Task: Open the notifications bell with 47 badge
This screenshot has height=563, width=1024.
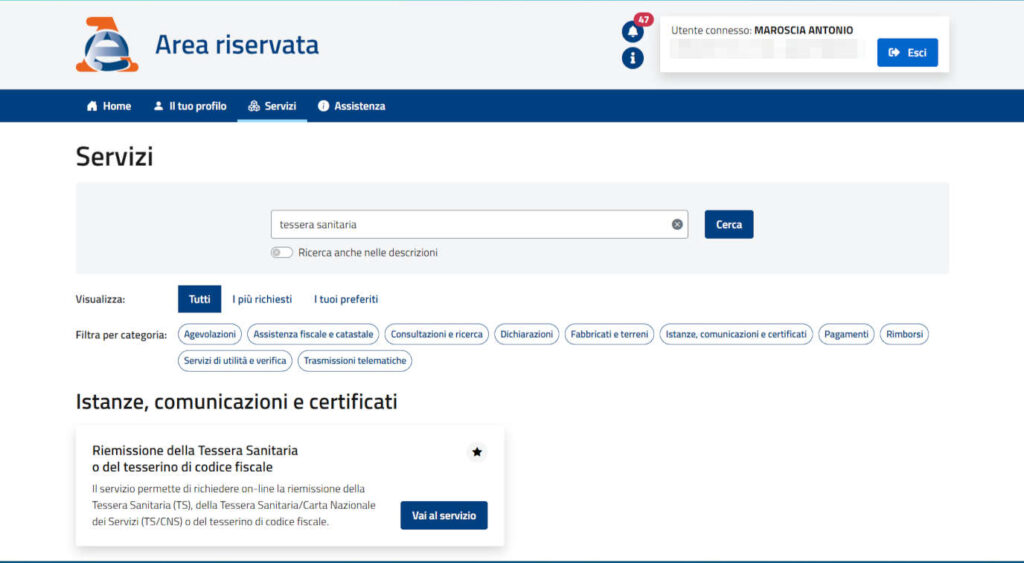Action: click(x=633, y=30)
